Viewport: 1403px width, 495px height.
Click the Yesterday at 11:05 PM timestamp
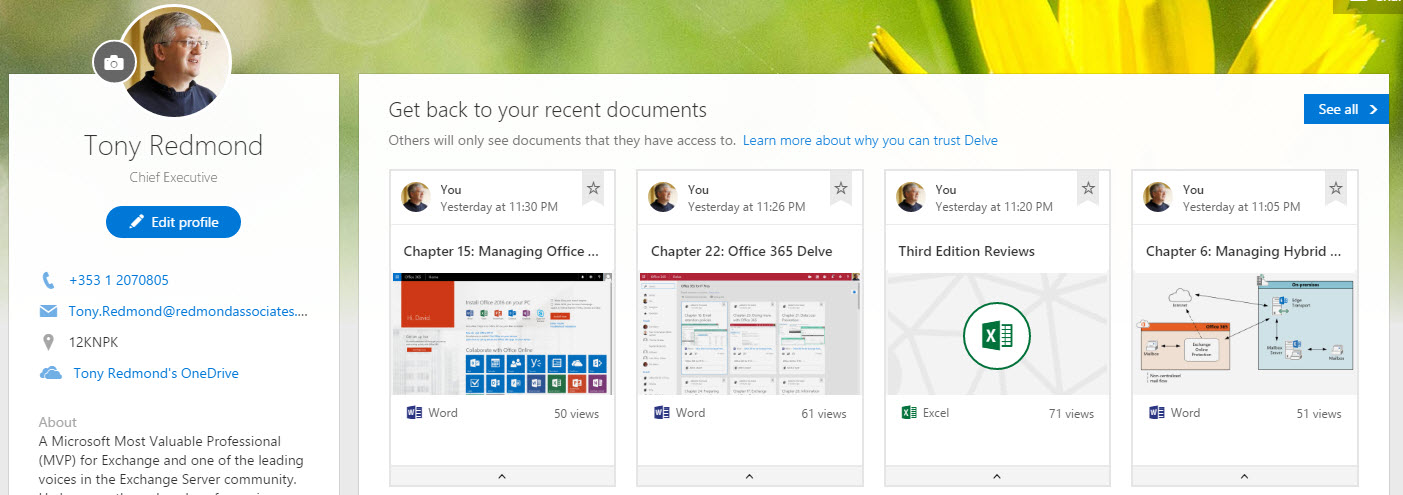1242,207
